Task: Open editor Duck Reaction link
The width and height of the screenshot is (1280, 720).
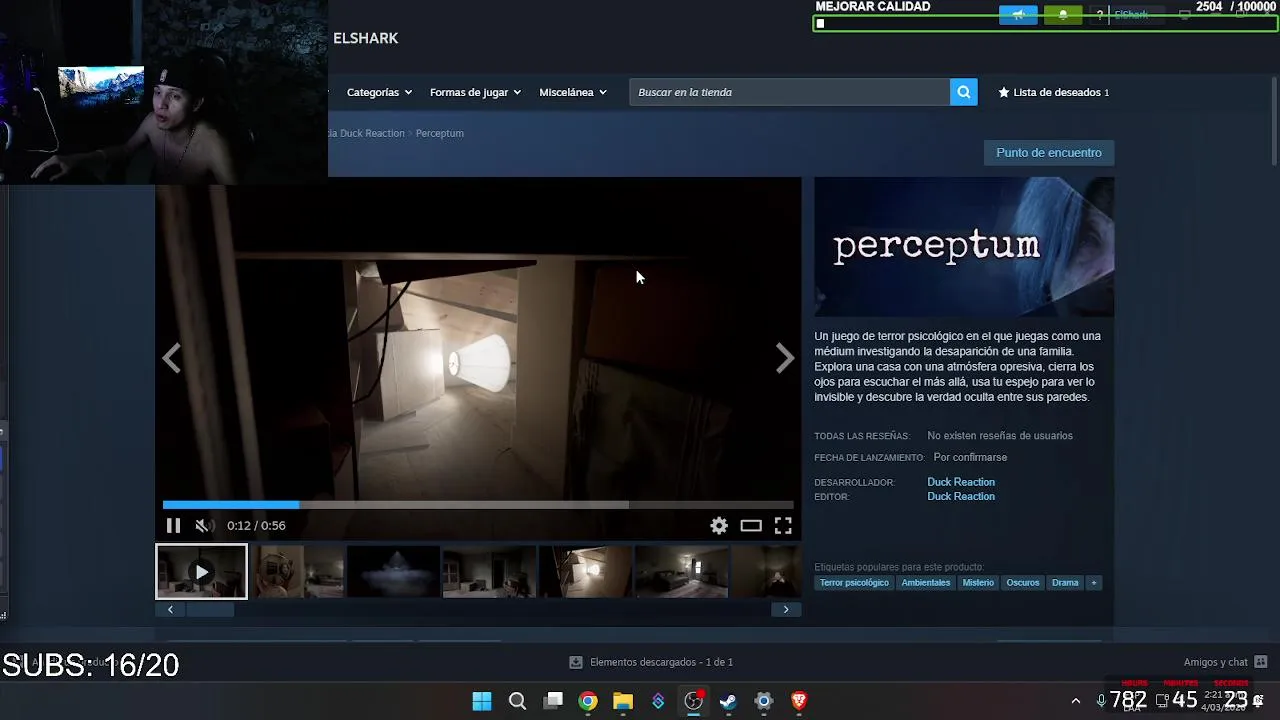Action: (x=961, y=496)
